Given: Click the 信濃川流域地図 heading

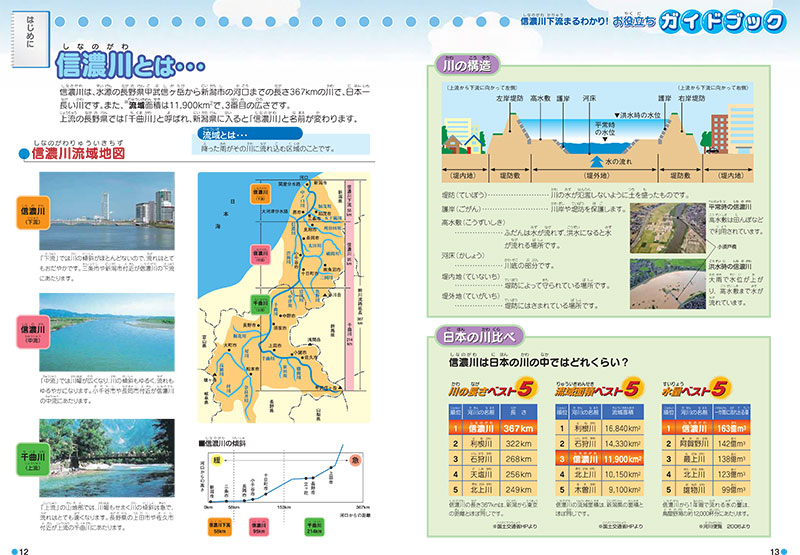Looking at the screenshot, I should pyautogui.click(x=79, y=153).
